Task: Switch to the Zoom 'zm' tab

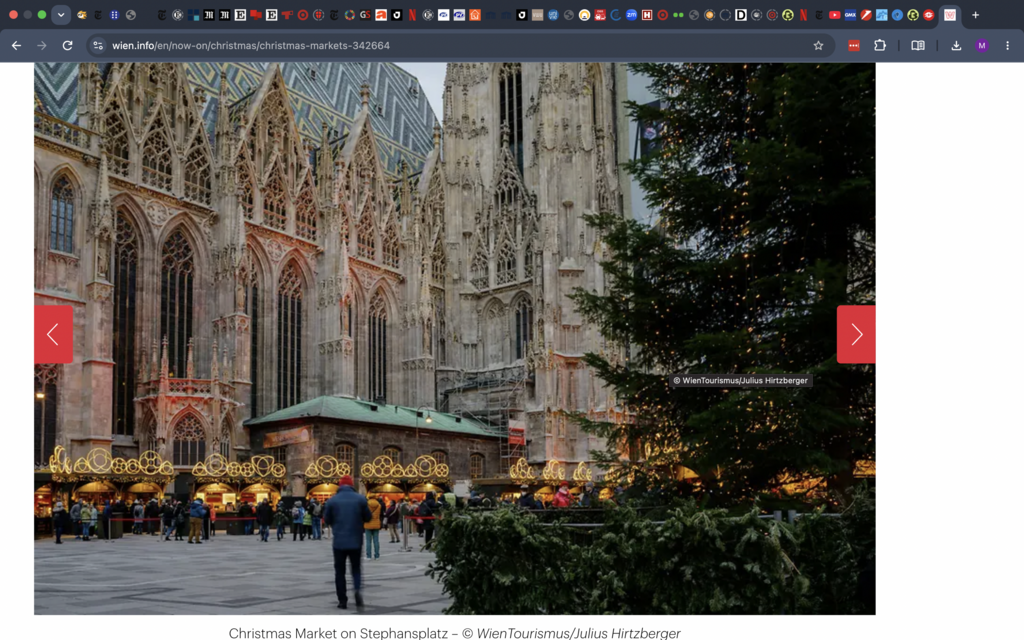Action: click(x=632, y=15)
